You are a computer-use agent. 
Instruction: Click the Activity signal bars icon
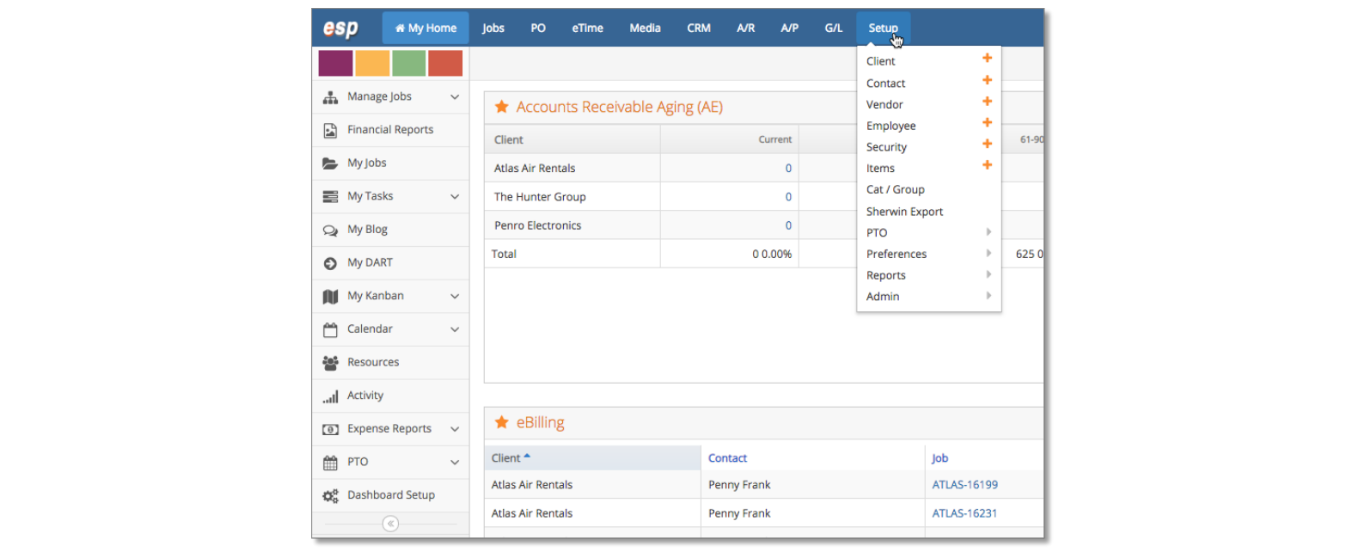point(330,396)
